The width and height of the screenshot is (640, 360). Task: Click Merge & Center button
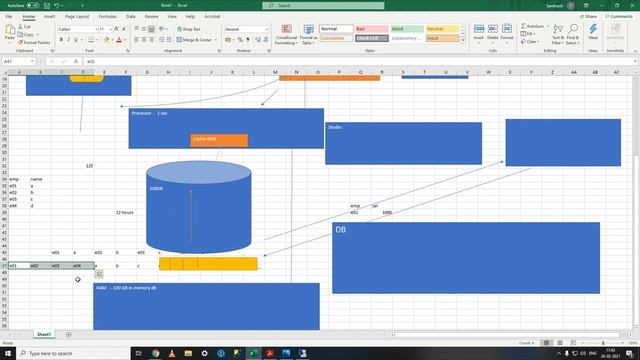tap(194, 40)
